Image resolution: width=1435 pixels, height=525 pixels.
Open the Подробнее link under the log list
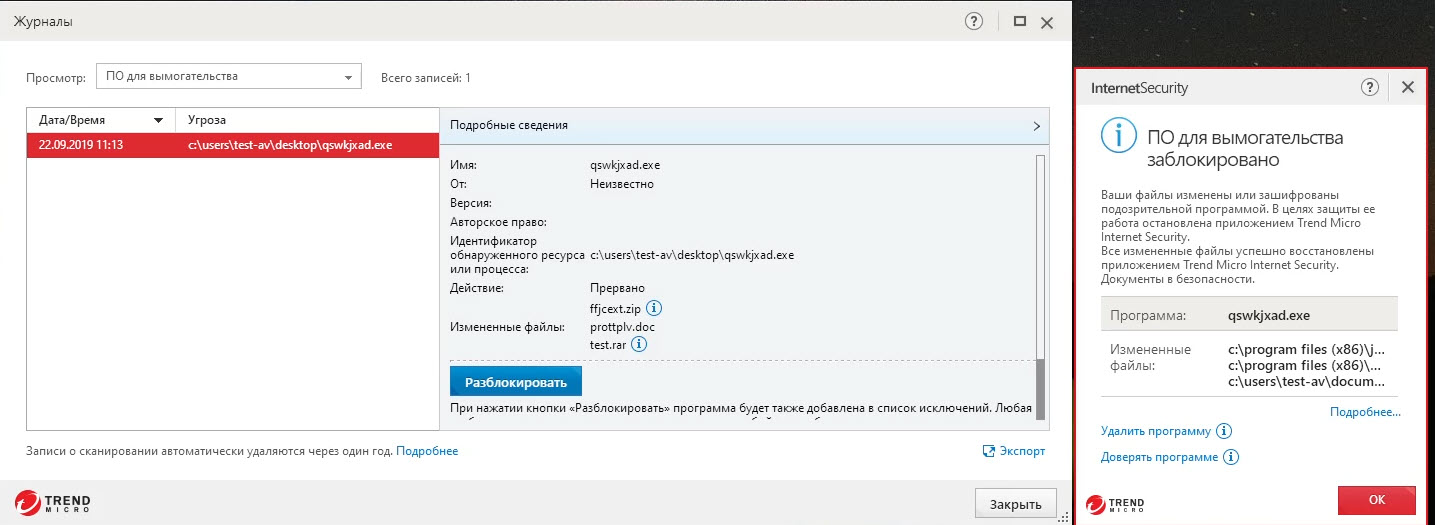427,451
